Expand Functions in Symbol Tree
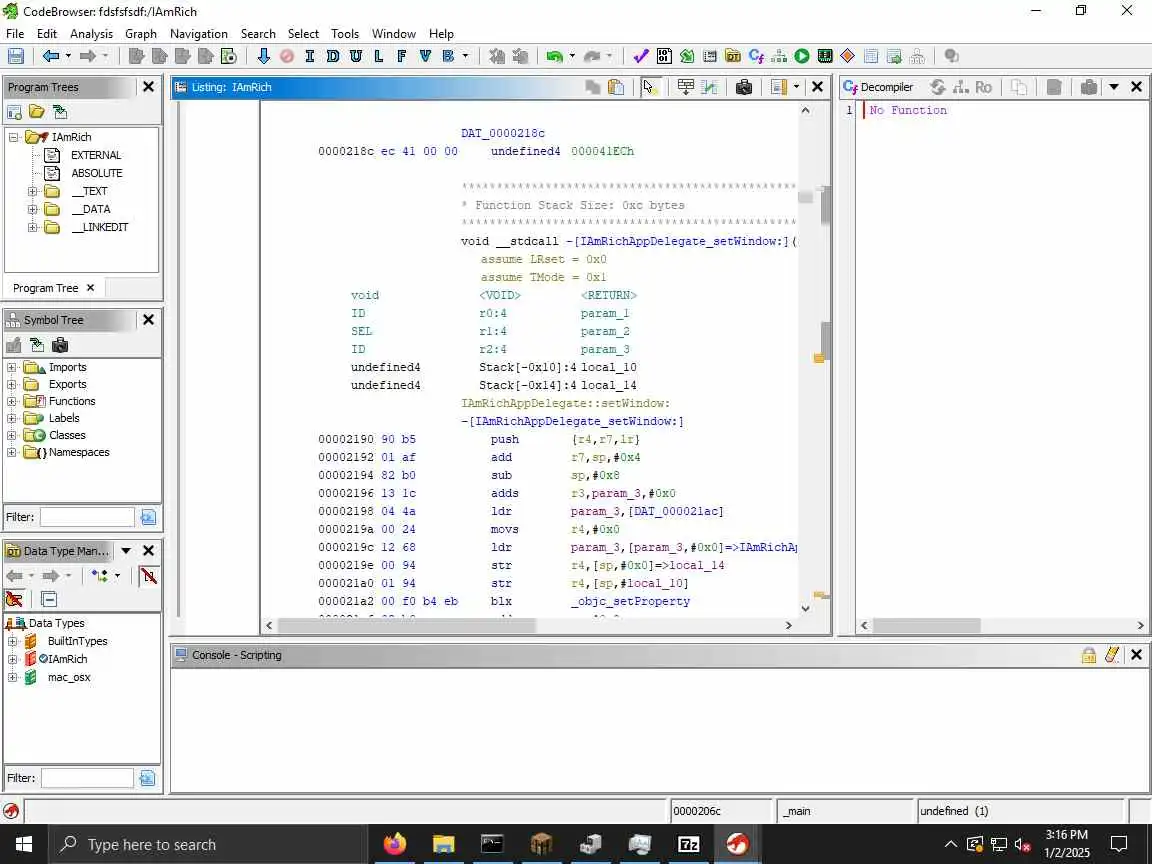The height and width of the screenshot is (864, 1152). [x=12, y=401]
